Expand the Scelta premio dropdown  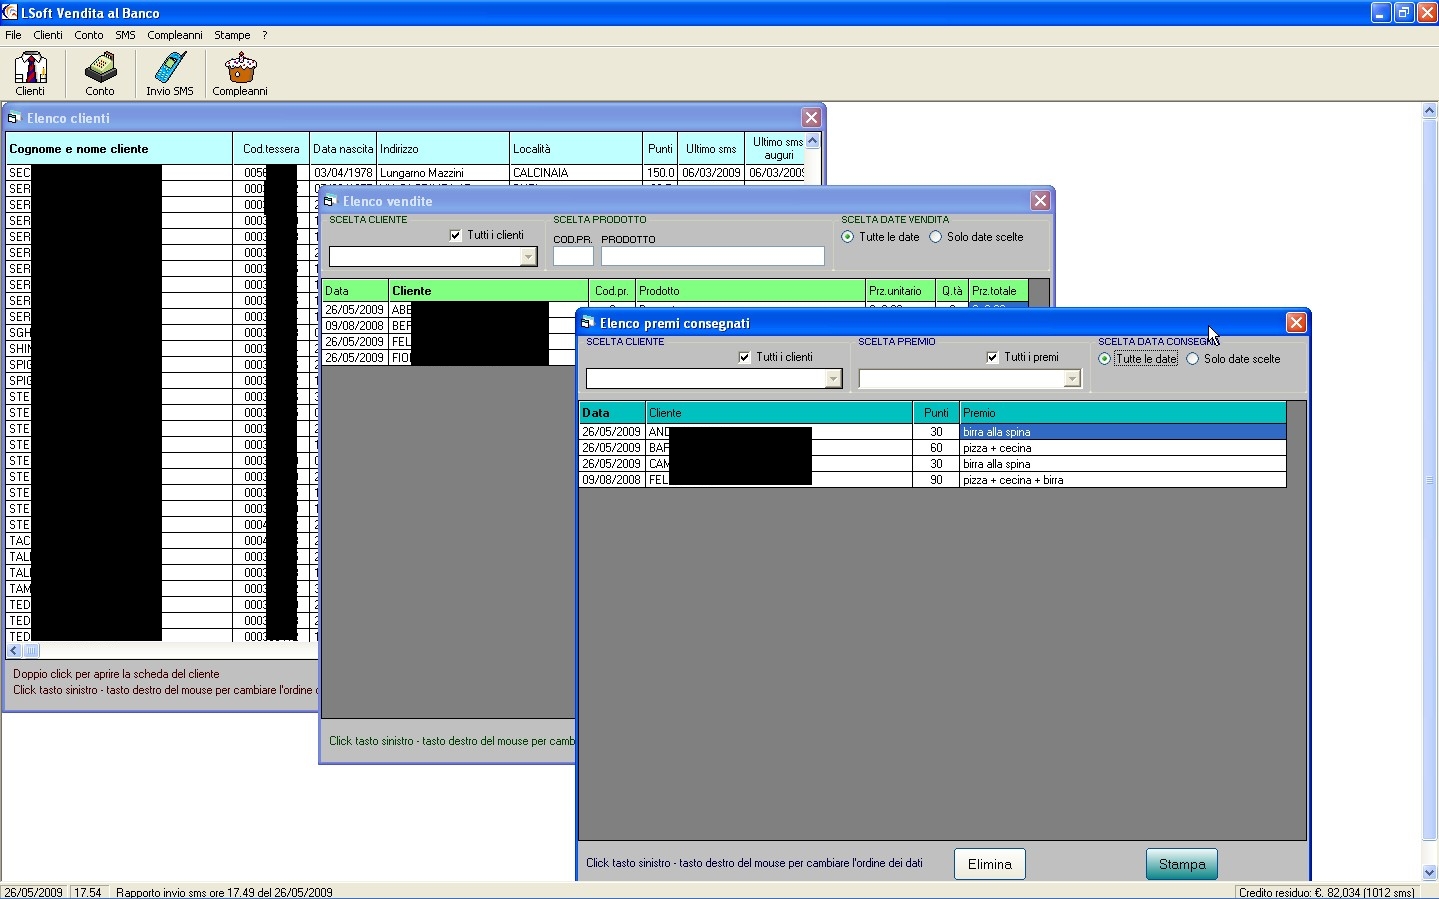point(1072,379)
